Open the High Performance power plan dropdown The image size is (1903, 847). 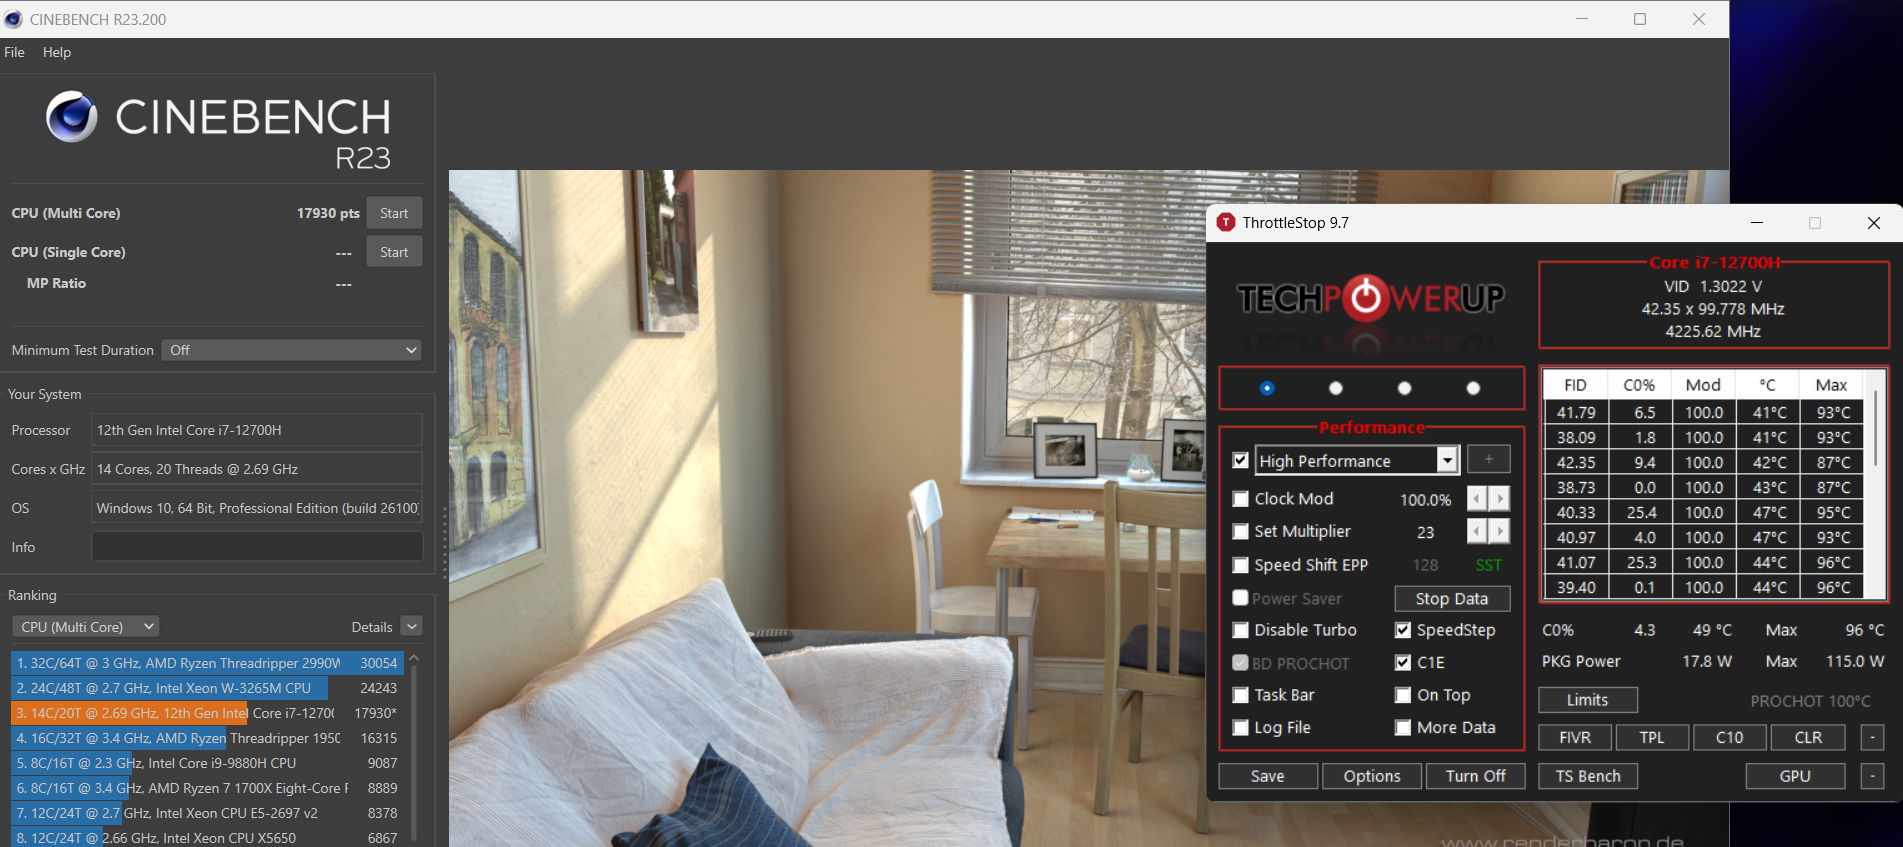(x=1447, y=460)
